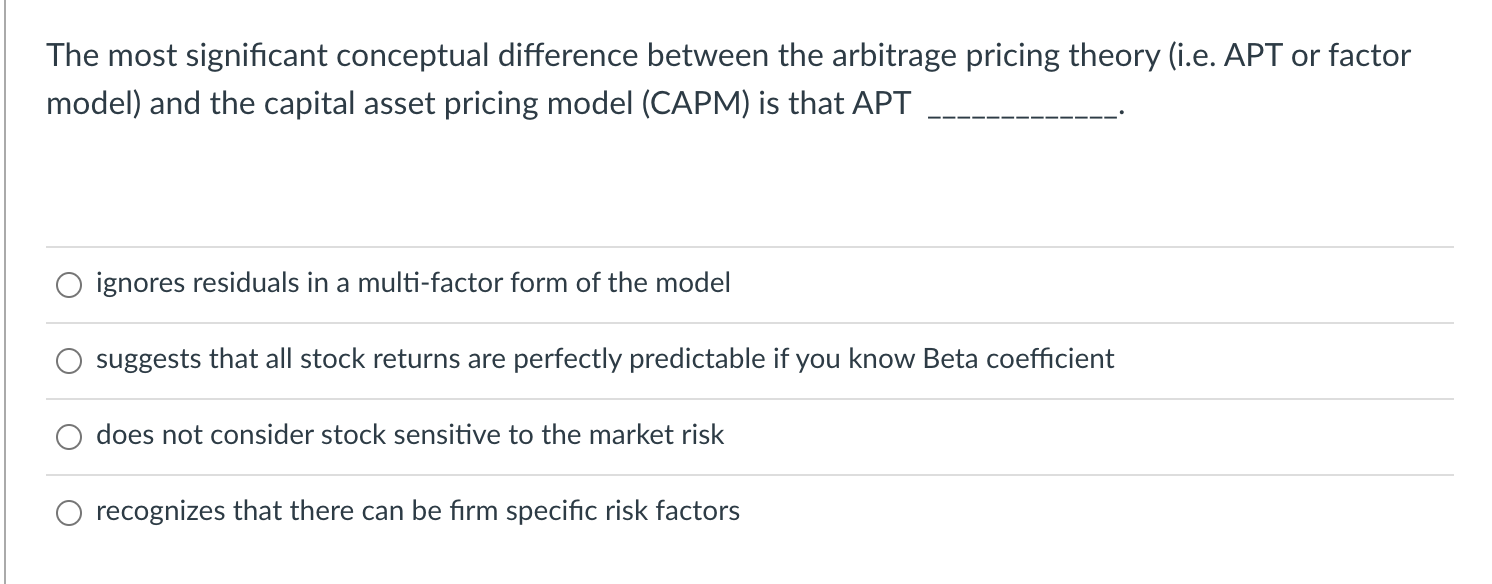Select the radio button for "ignores residuals" option

[68, 285]
